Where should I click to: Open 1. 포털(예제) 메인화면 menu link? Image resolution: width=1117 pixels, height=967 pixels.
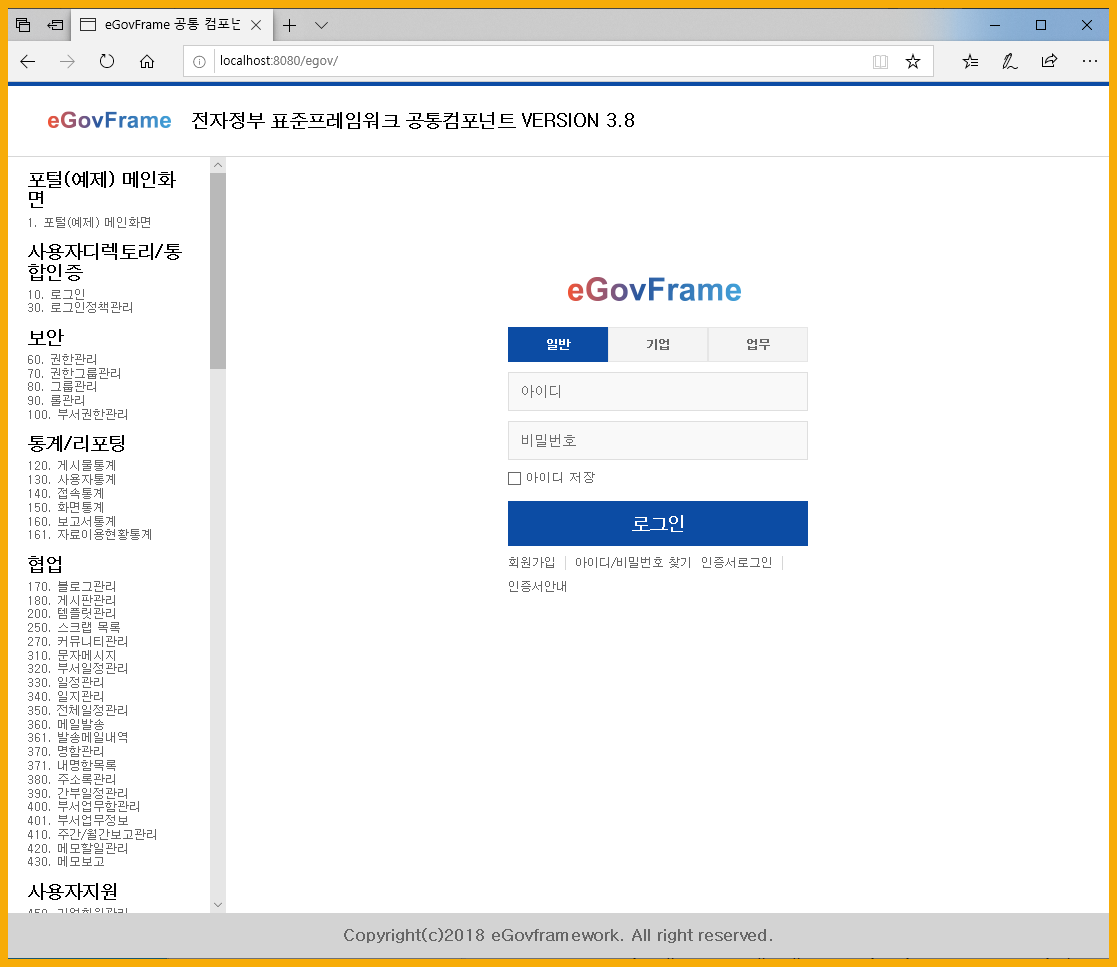tap(89, 222)
